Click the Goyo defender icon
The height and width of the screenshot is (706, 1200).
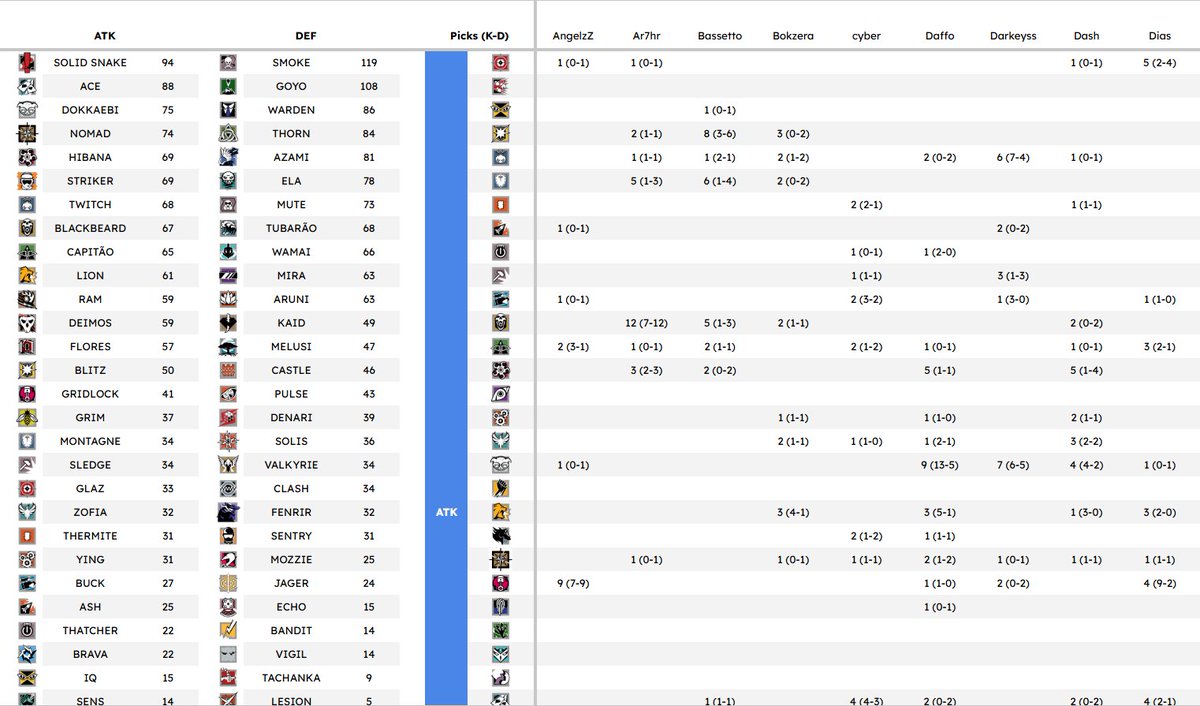point(228,86)
